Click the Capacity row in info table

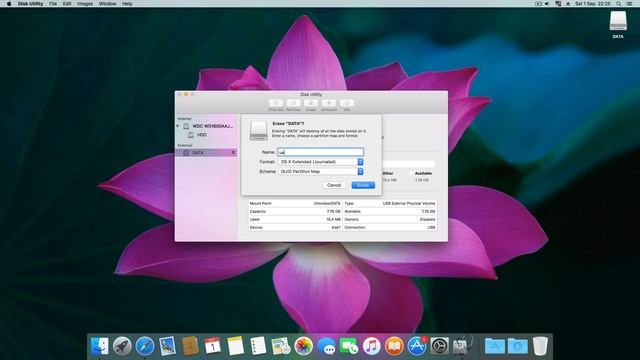click(x=295, y=211)
